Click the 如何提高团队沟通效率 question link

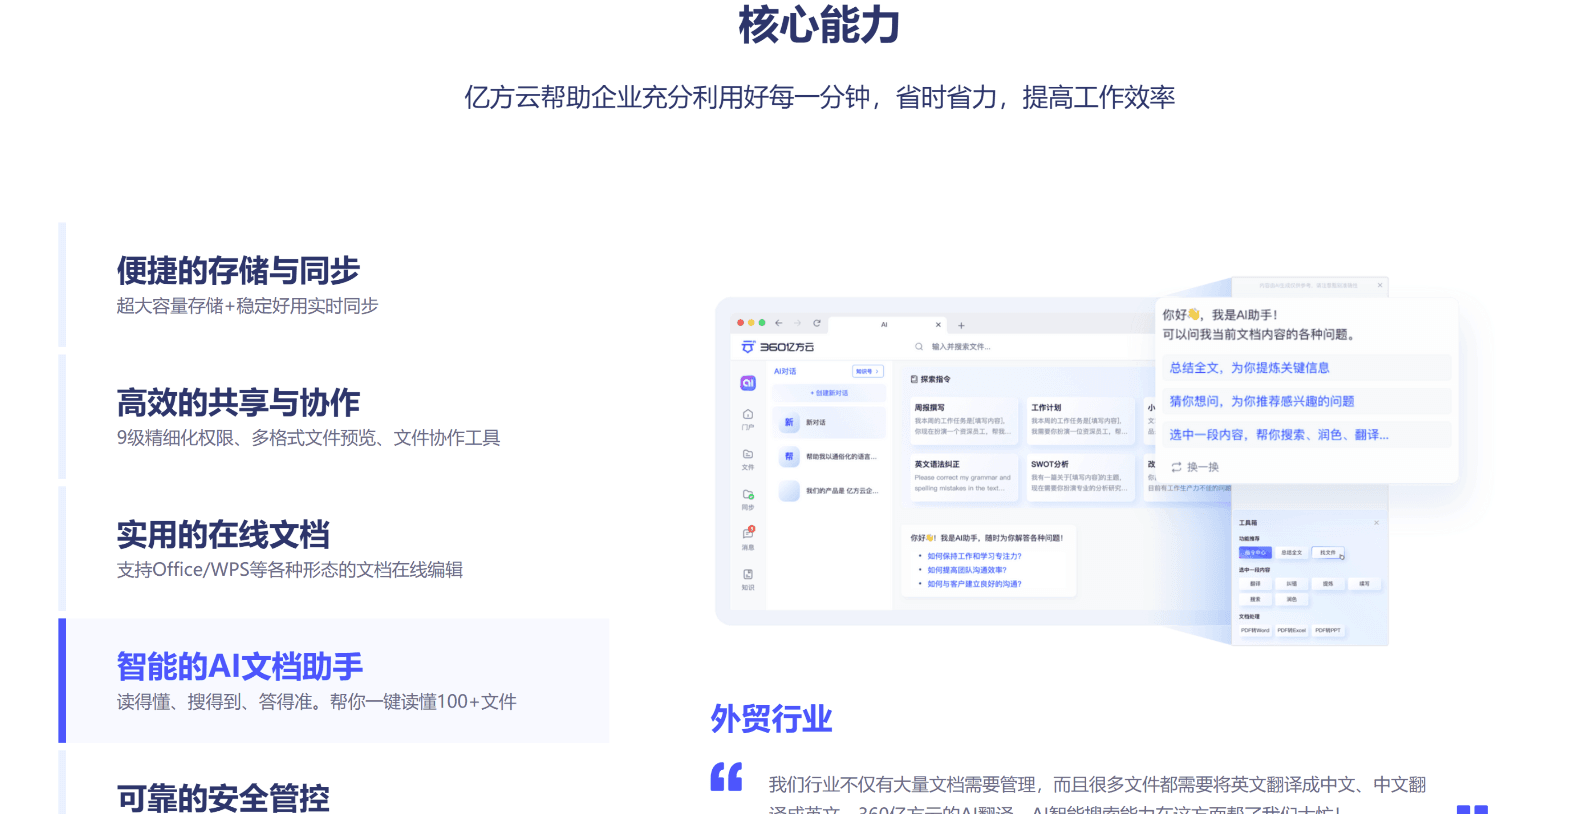[x=967, y=570]
